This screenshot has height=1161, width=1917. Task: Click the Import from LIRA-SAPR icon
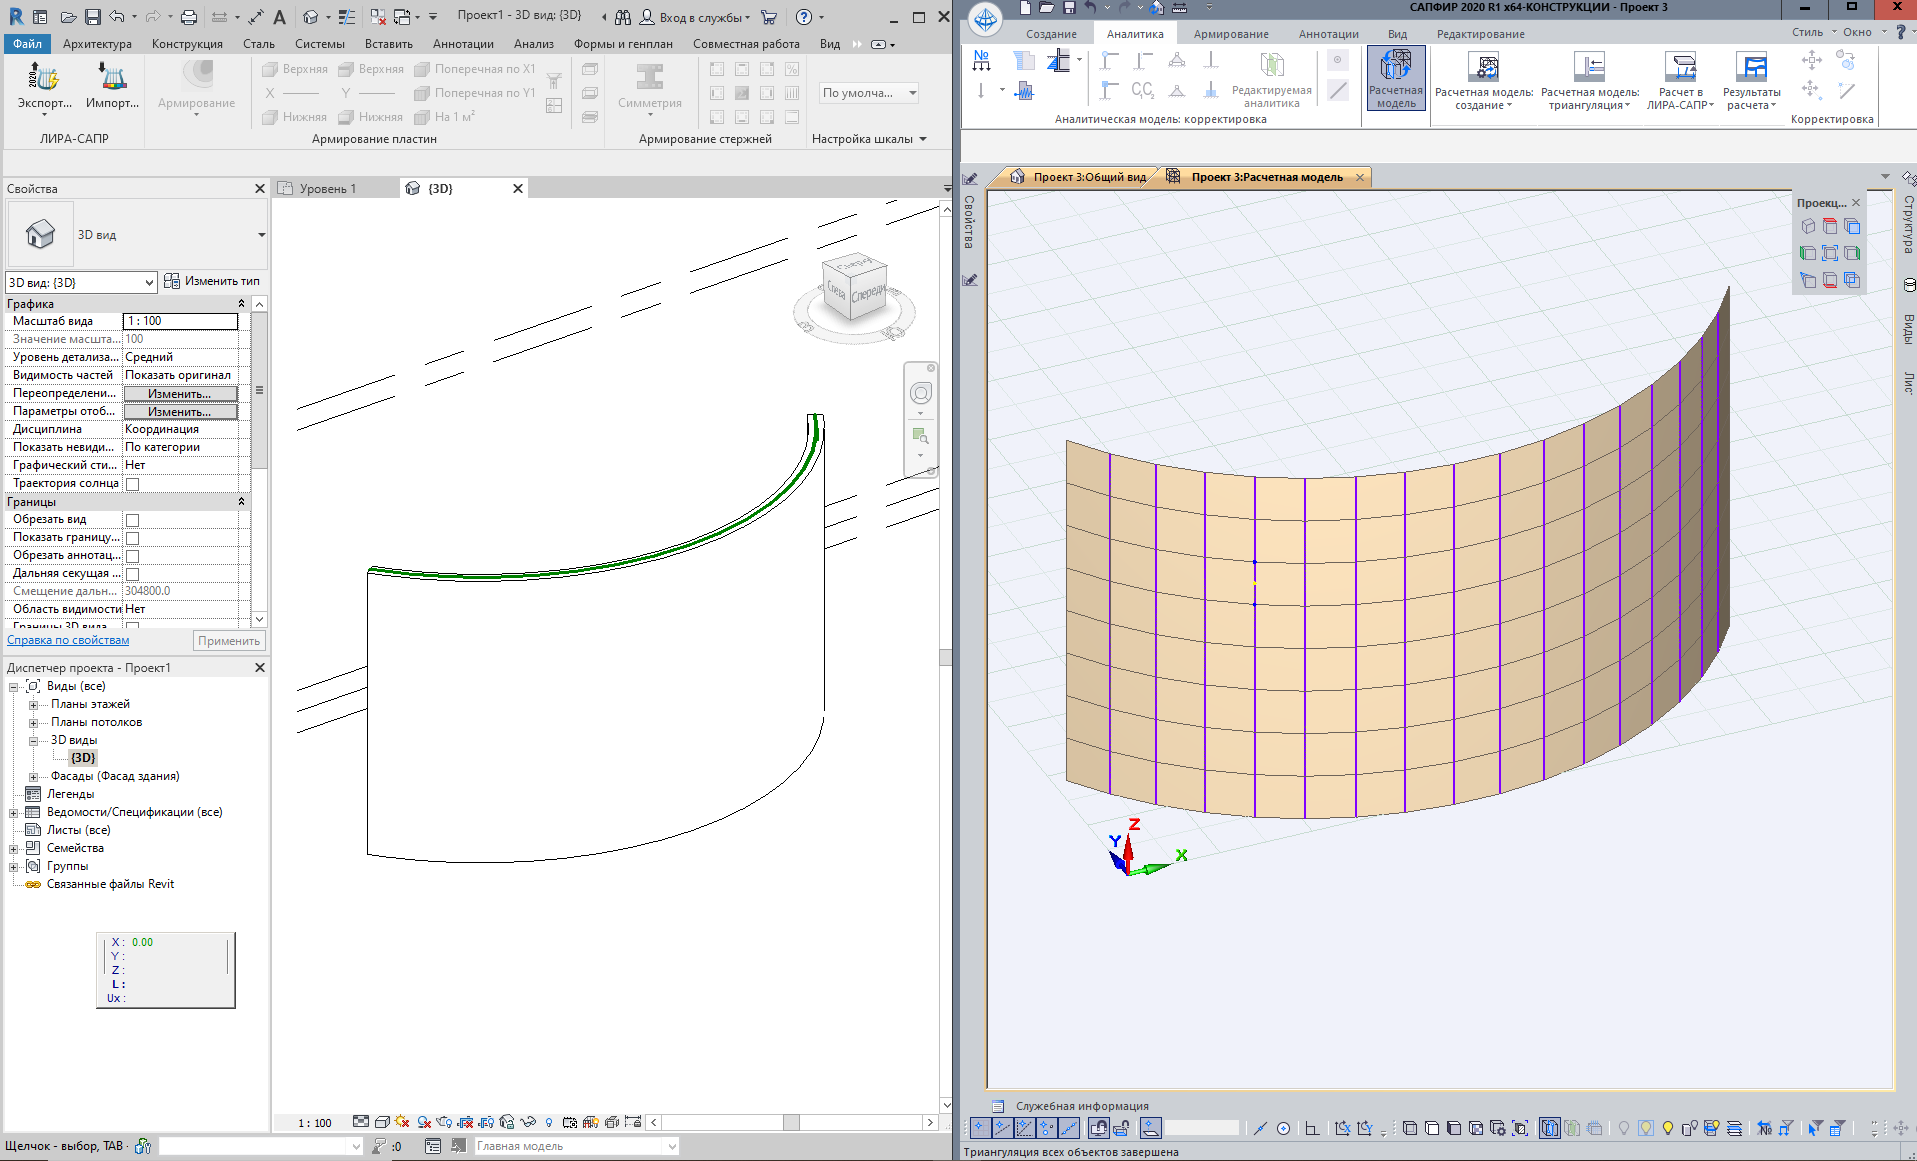point(112,78)
